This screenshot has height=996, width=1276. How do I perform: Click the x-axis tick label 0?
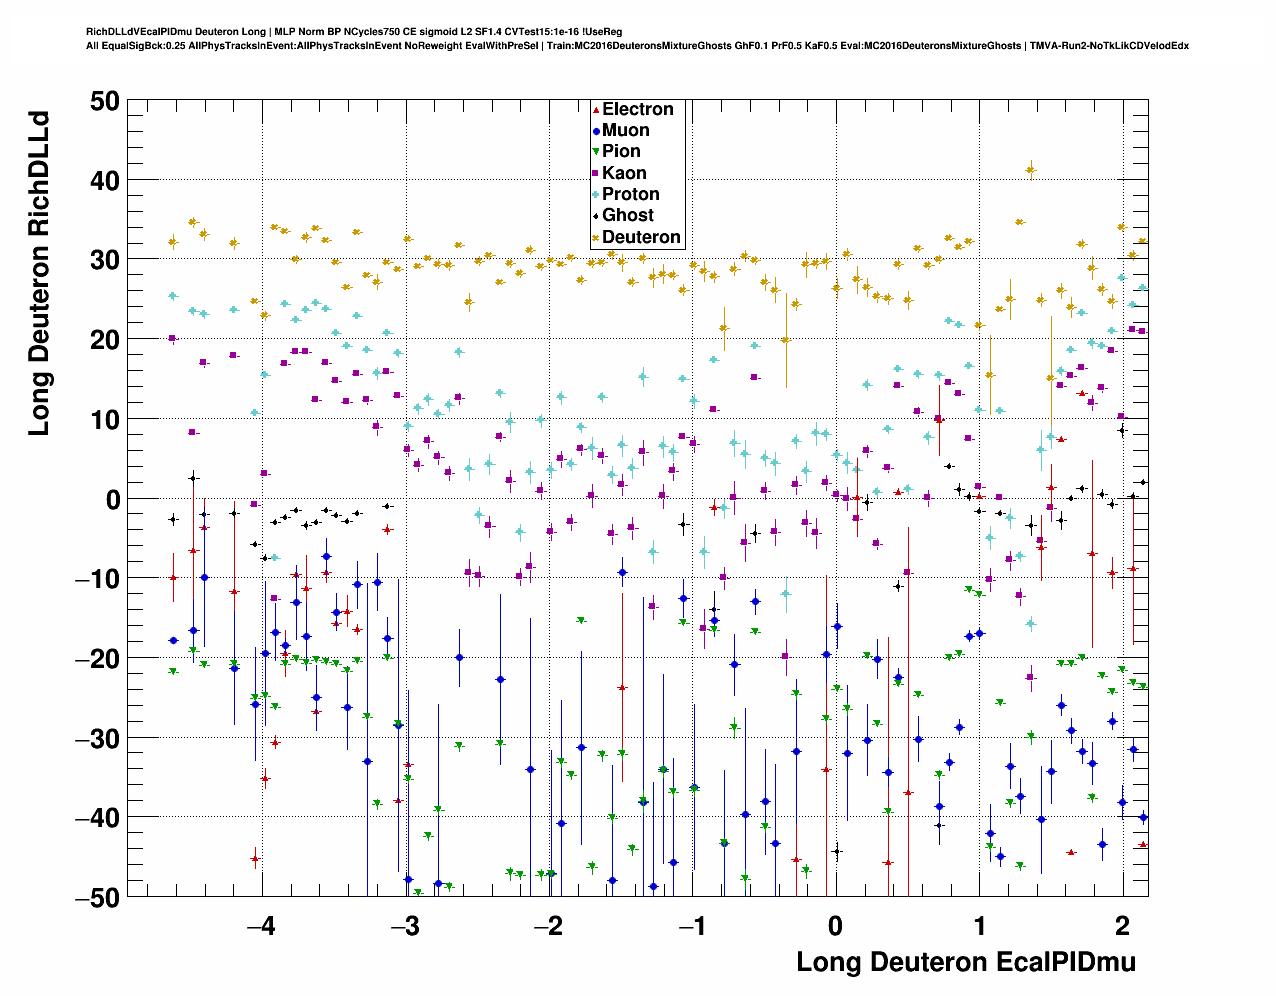coord(834,926)
